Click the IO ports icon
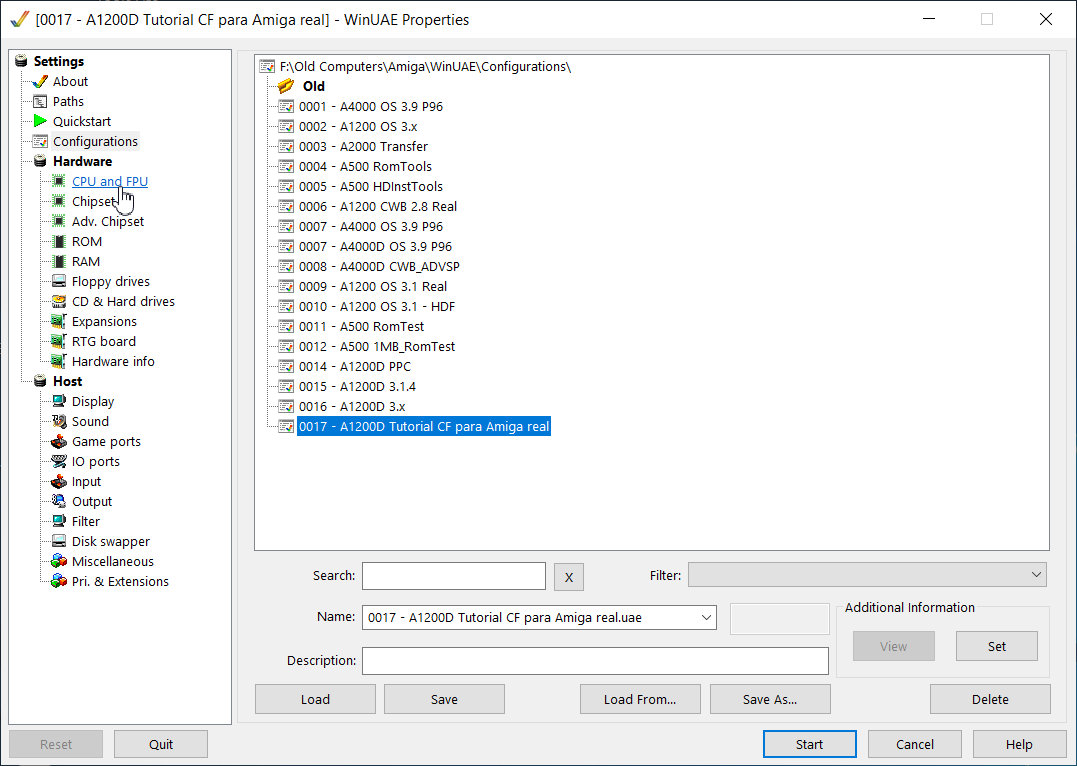1077x766 pixels. coord(59,461)
